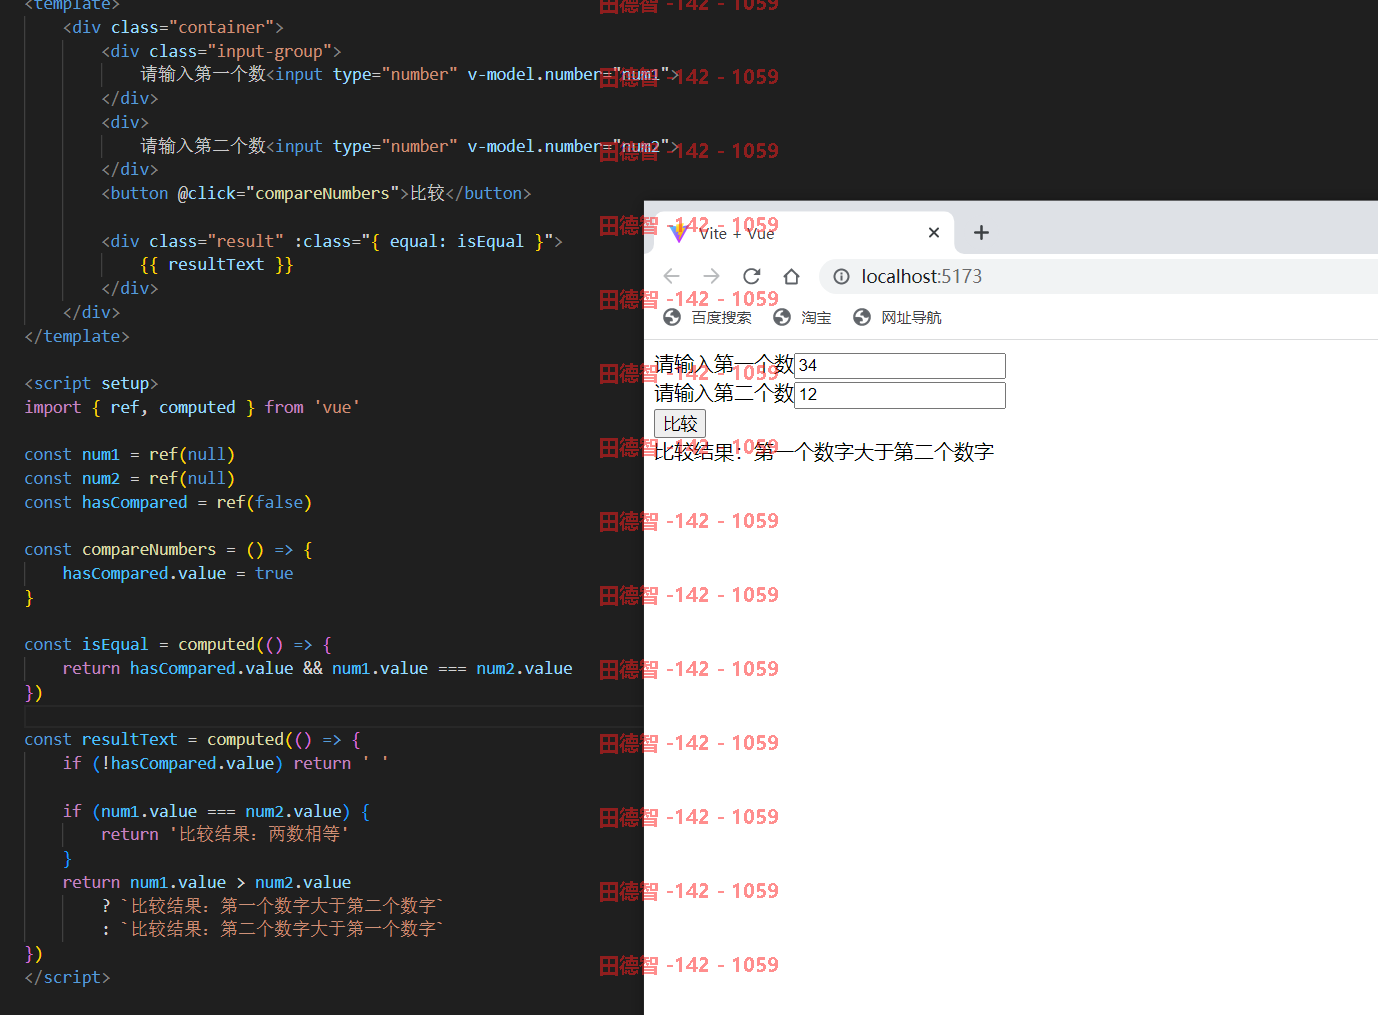The height and width of the screenshot is (1015, 1378).
Task: Click the line 'const hasCompared = ref(false)'
Action: (x=168, y=502)
